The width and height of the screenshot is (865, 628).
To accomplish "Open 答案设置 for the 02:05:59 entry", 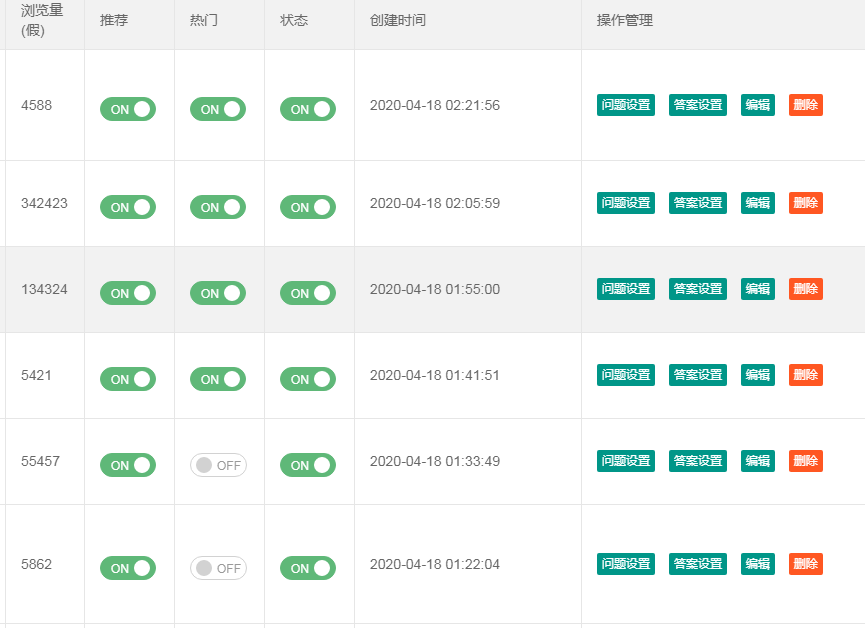I will 698,203.
